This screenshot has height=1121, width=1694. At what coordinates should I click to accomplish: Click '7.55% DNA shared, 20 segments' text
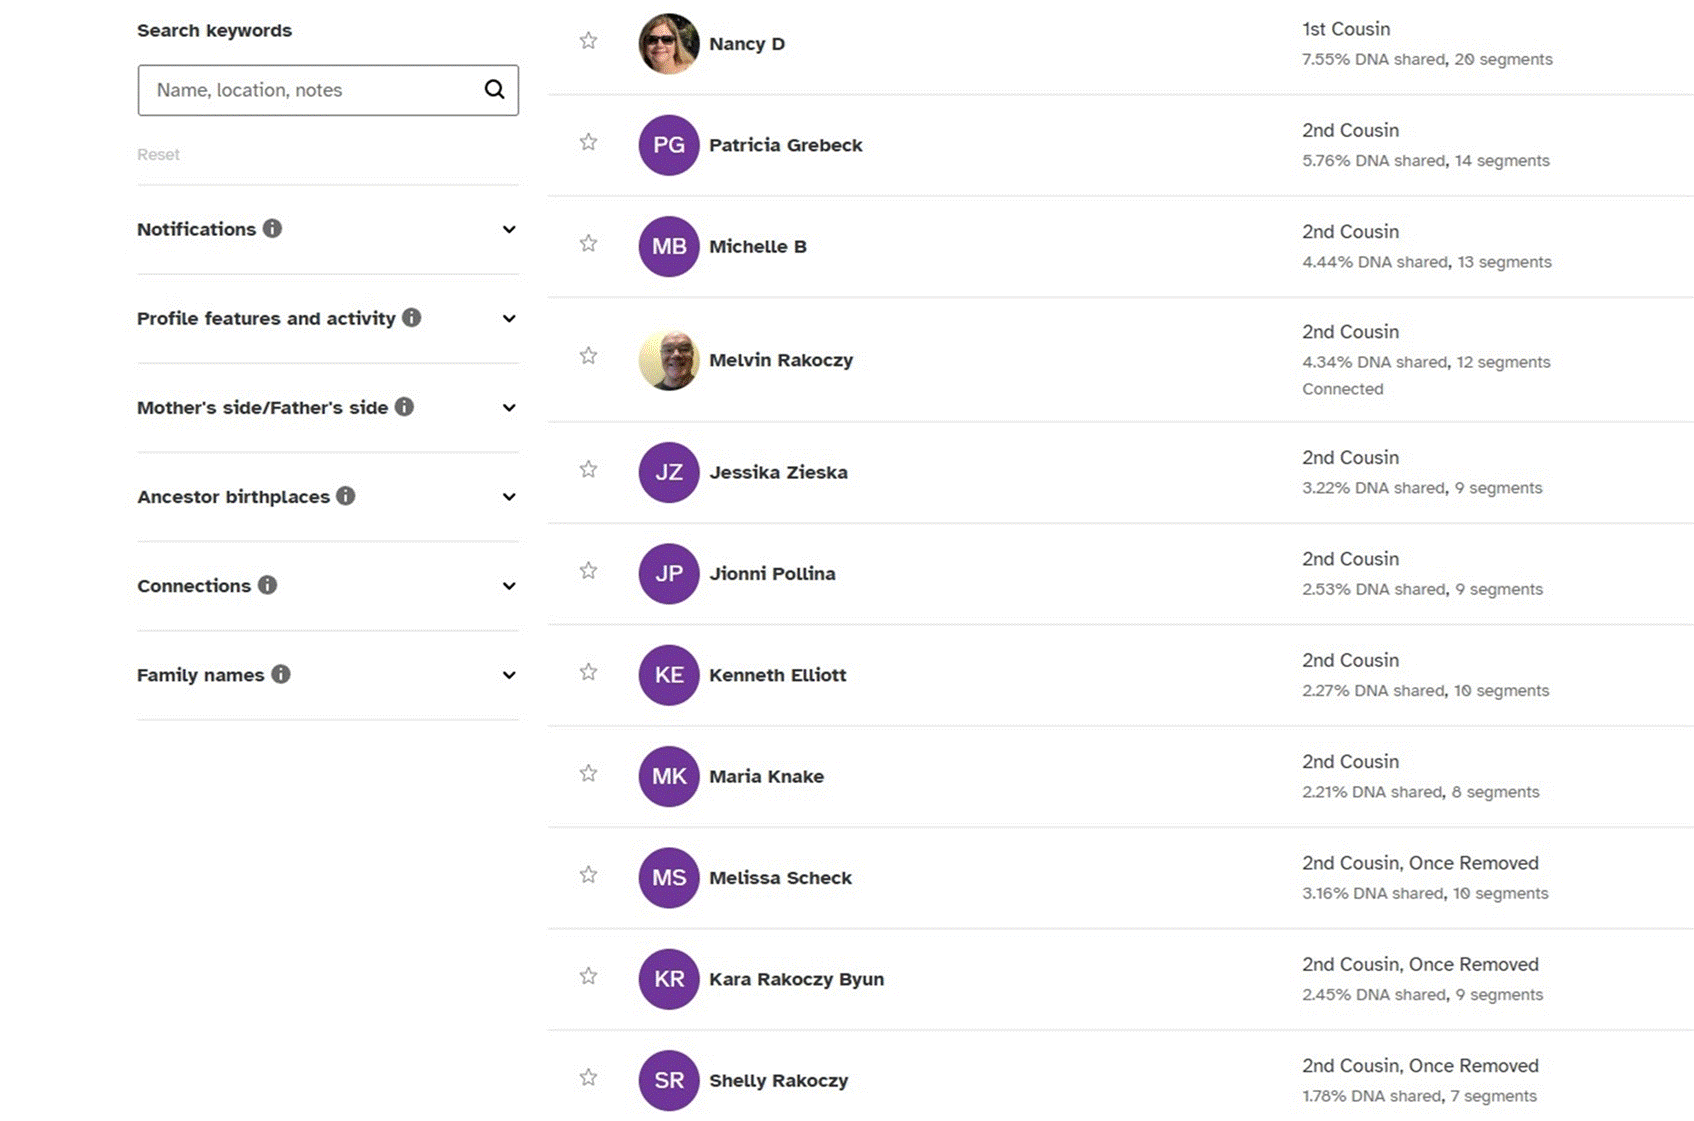pyautogui.click(x=1427, y=59)
